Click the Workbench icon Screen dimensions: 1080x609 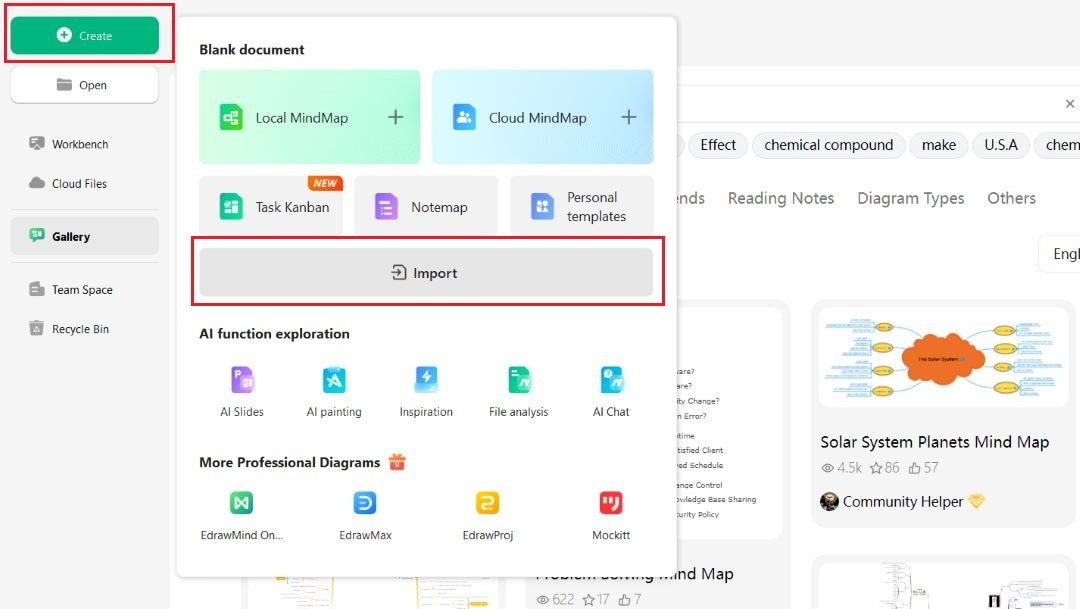pyautogui.click(x=37, y=143)
